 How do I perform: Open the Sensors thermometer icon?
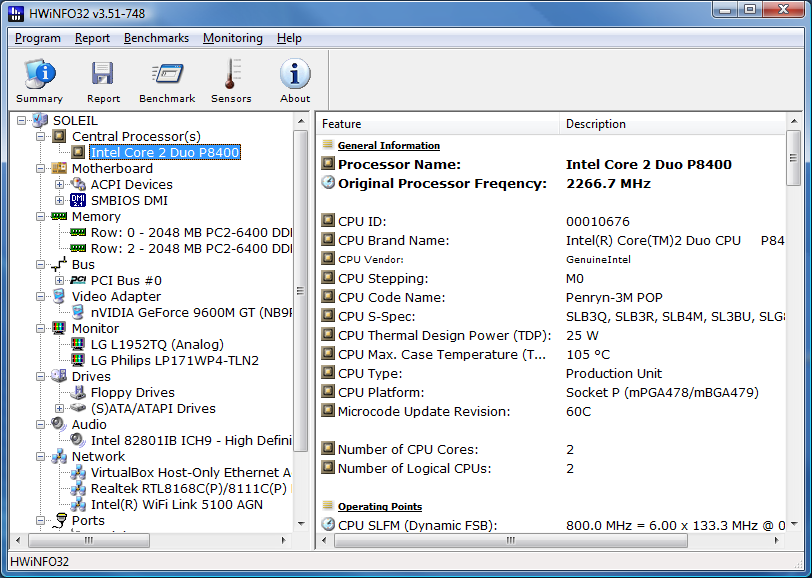[x=231, y=74]
